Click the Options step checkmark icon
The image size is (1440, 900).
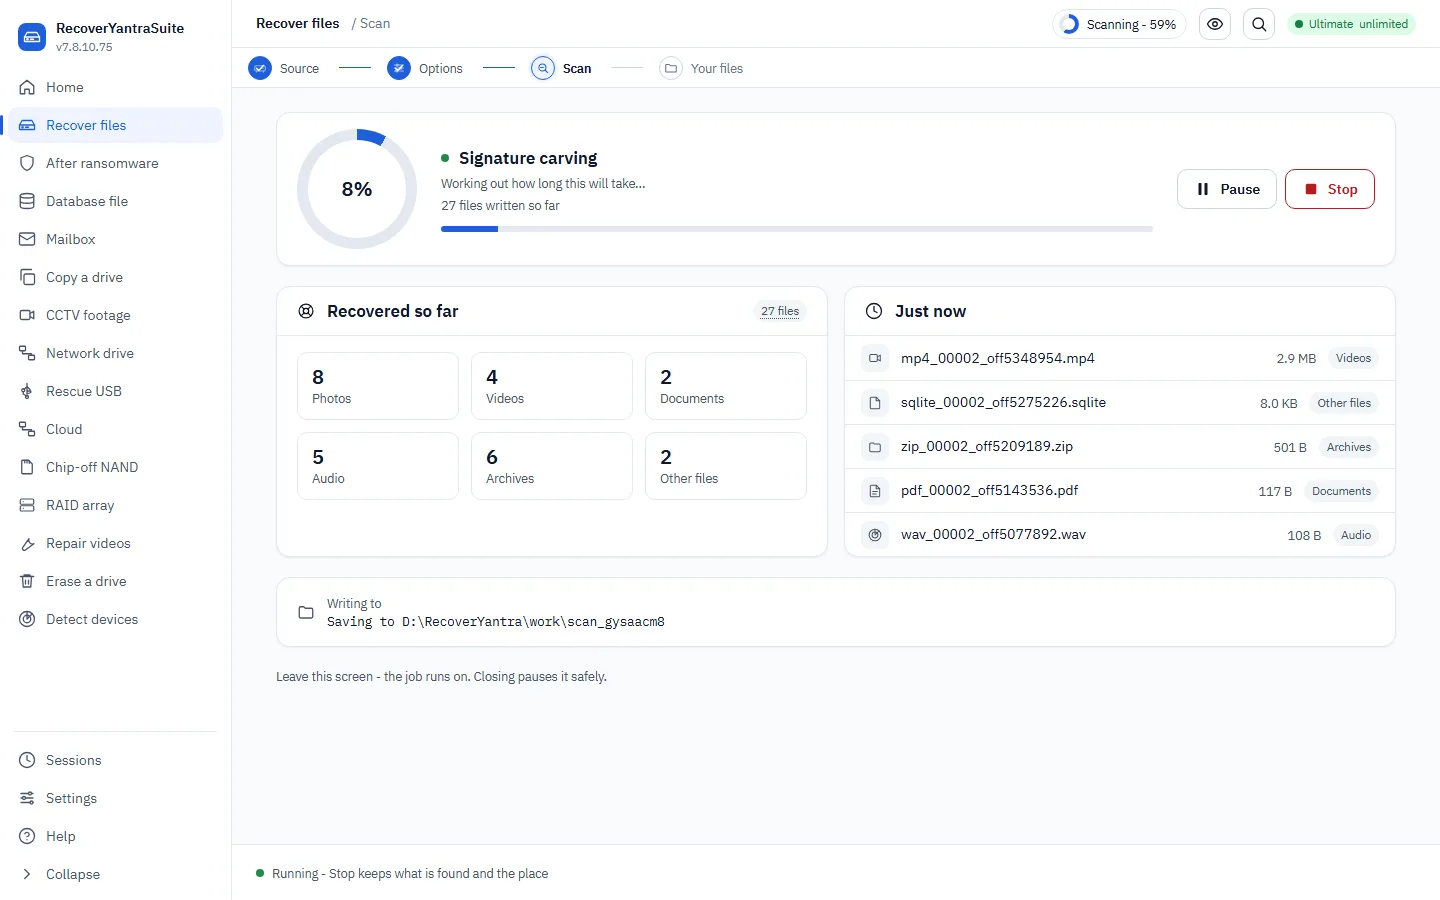[x=399, y=68]
